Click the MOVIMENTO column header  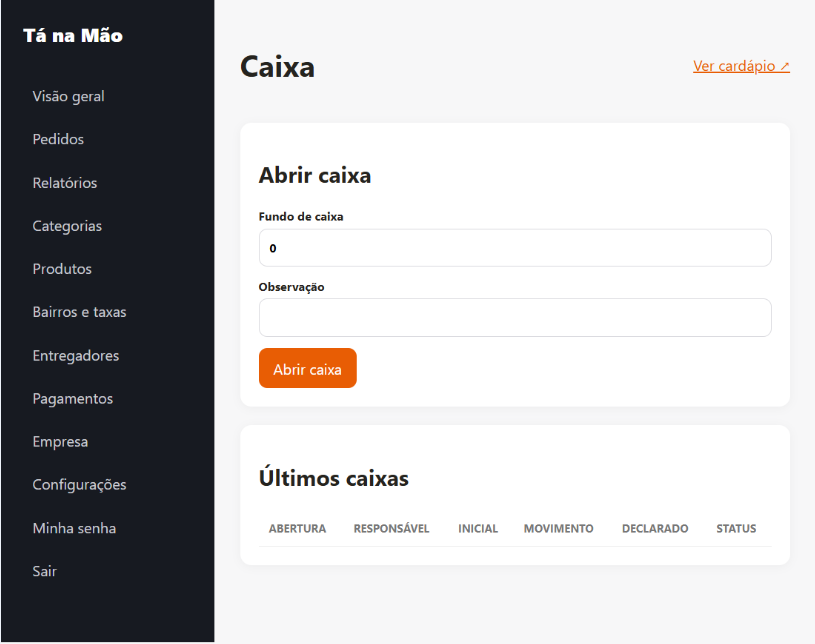558,529
